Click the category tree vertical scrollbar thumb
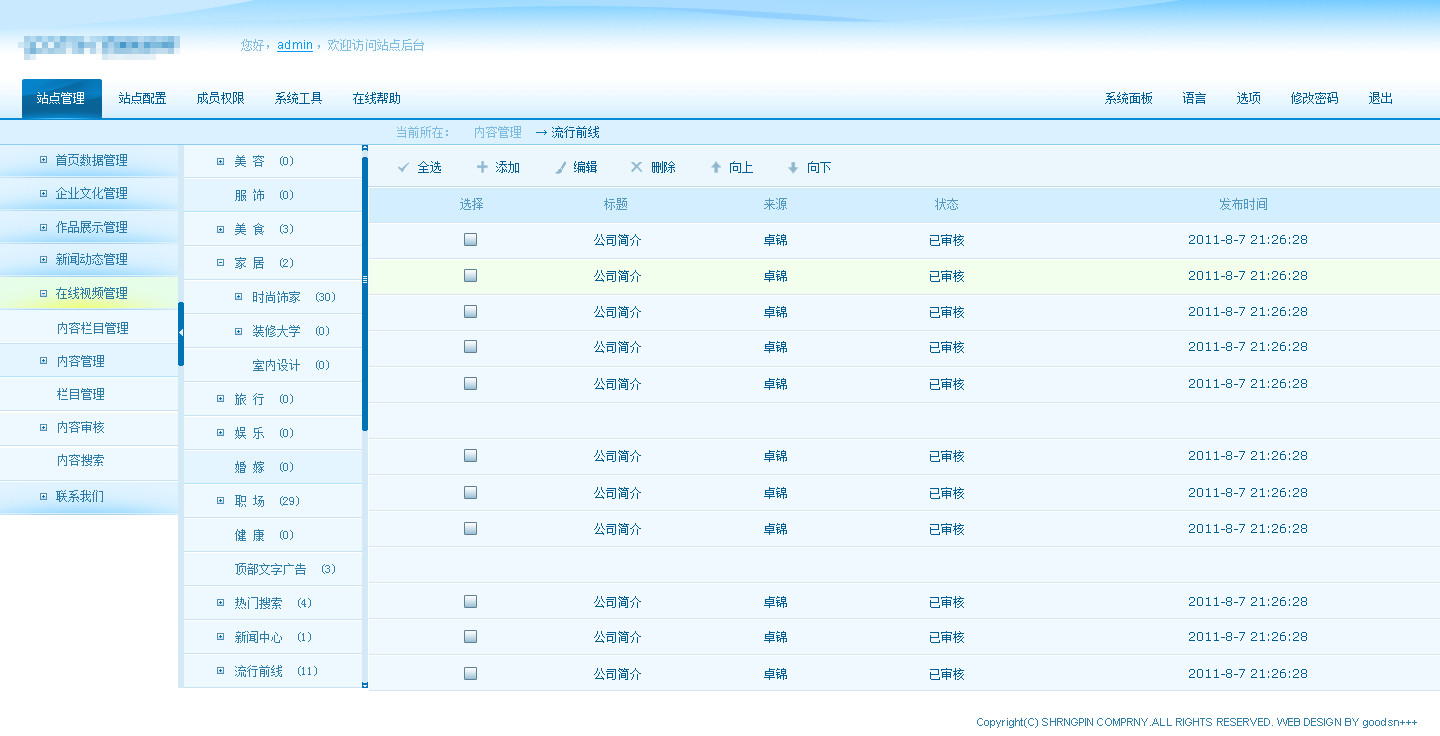Viewport: 1440px width, 736px height. point(365,293)
